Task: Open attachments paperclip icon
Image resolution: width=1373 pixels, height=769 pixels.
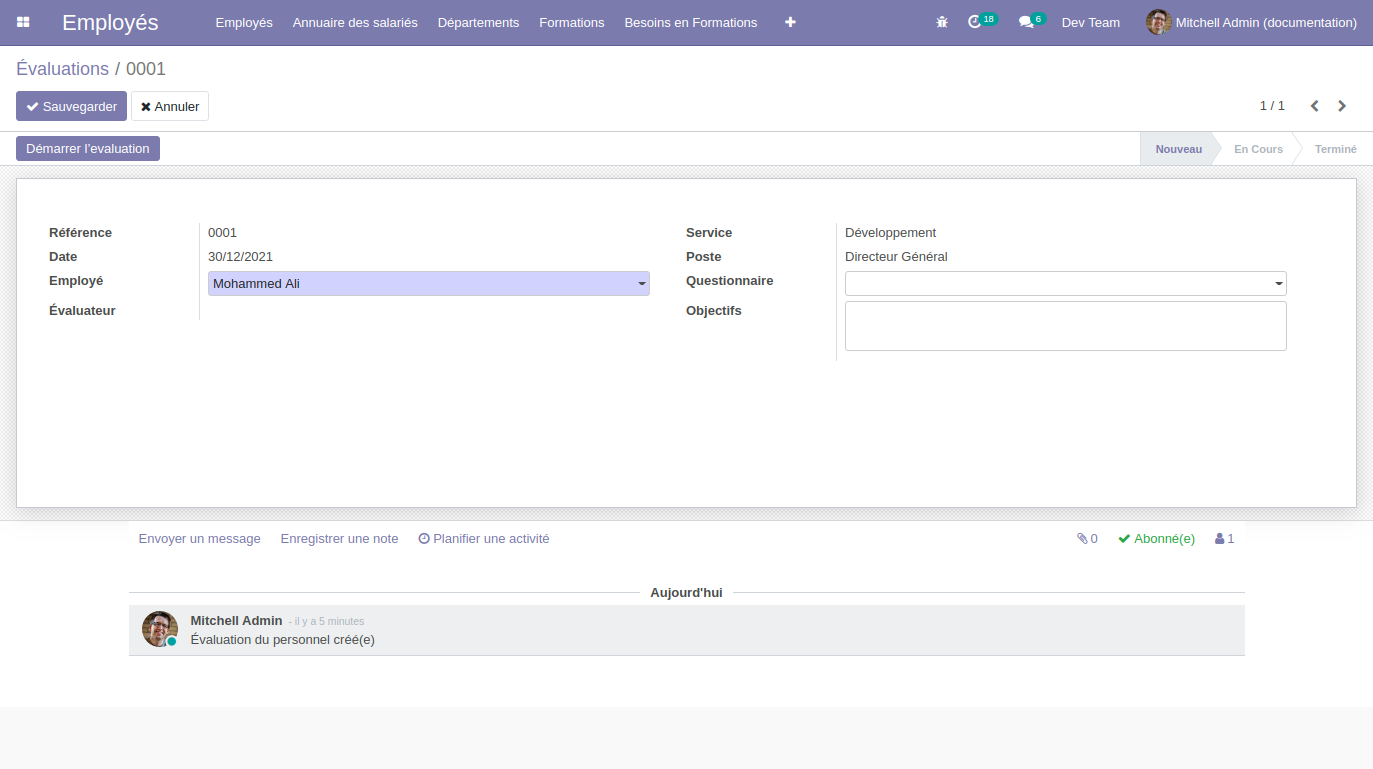Action: 1086,539
